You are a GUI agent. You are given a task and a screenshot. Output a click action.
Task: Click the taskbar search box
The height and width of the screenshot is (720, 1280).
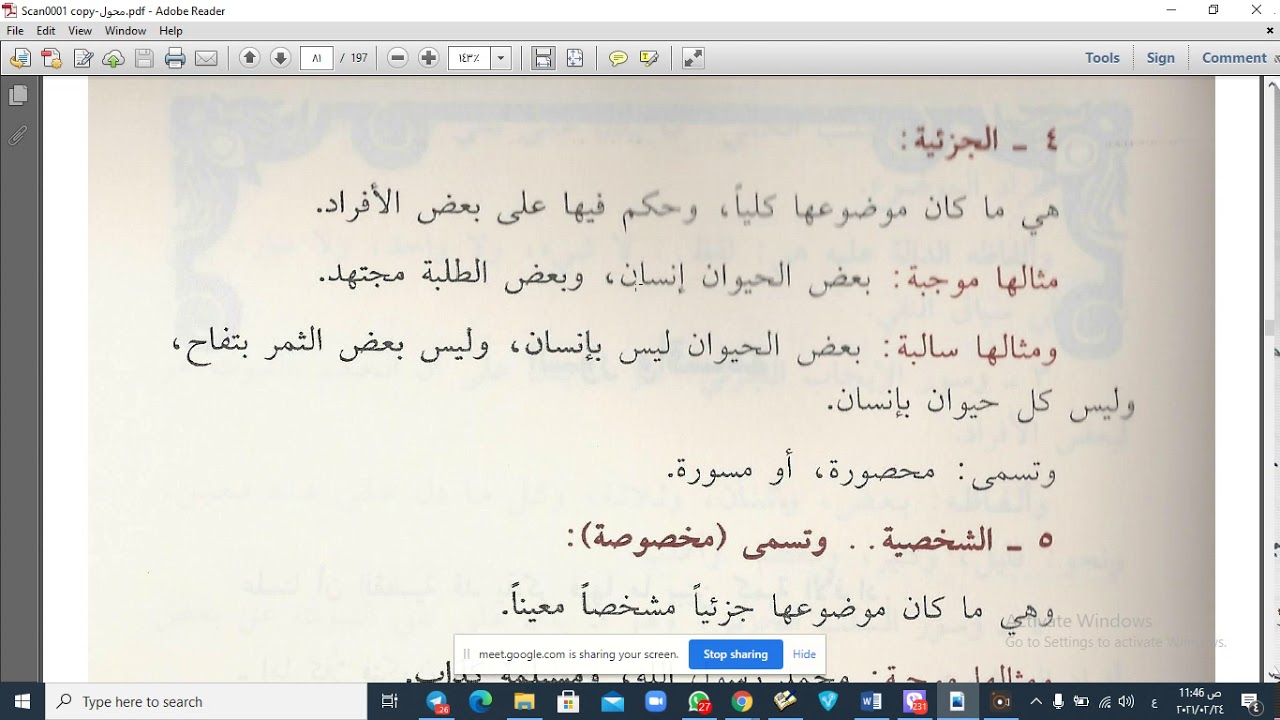coord(207,701)
